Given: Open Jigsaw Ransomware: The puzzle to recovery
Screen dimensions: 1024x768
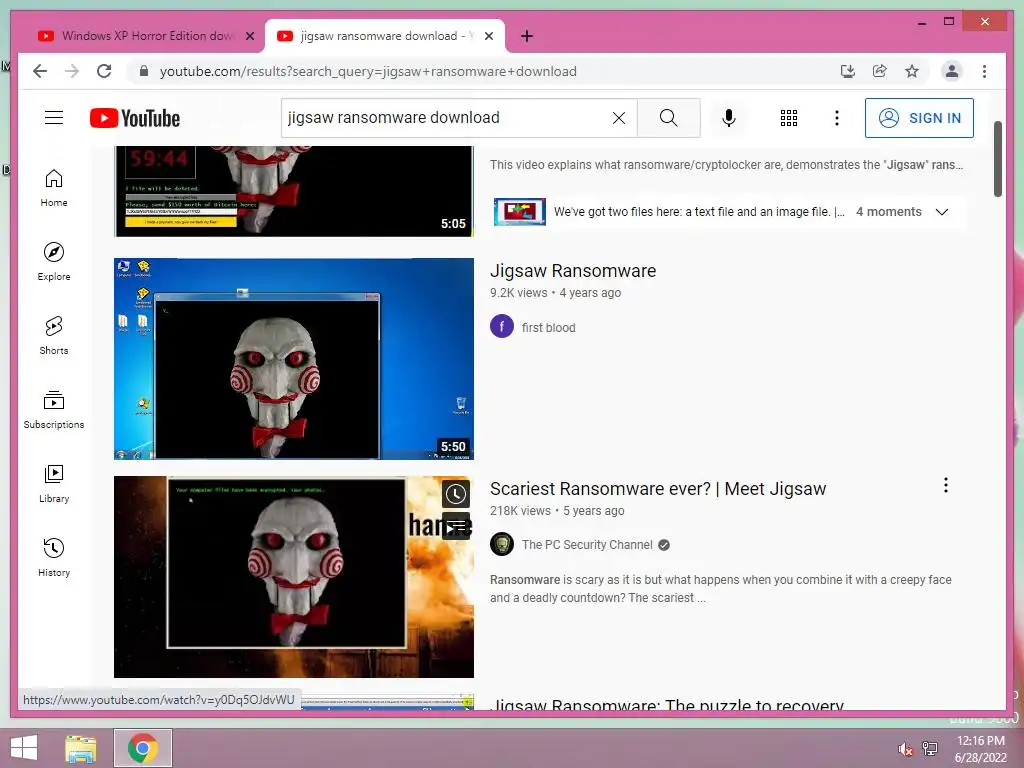Looking at the screenshot, I should (x=667, y=704).
